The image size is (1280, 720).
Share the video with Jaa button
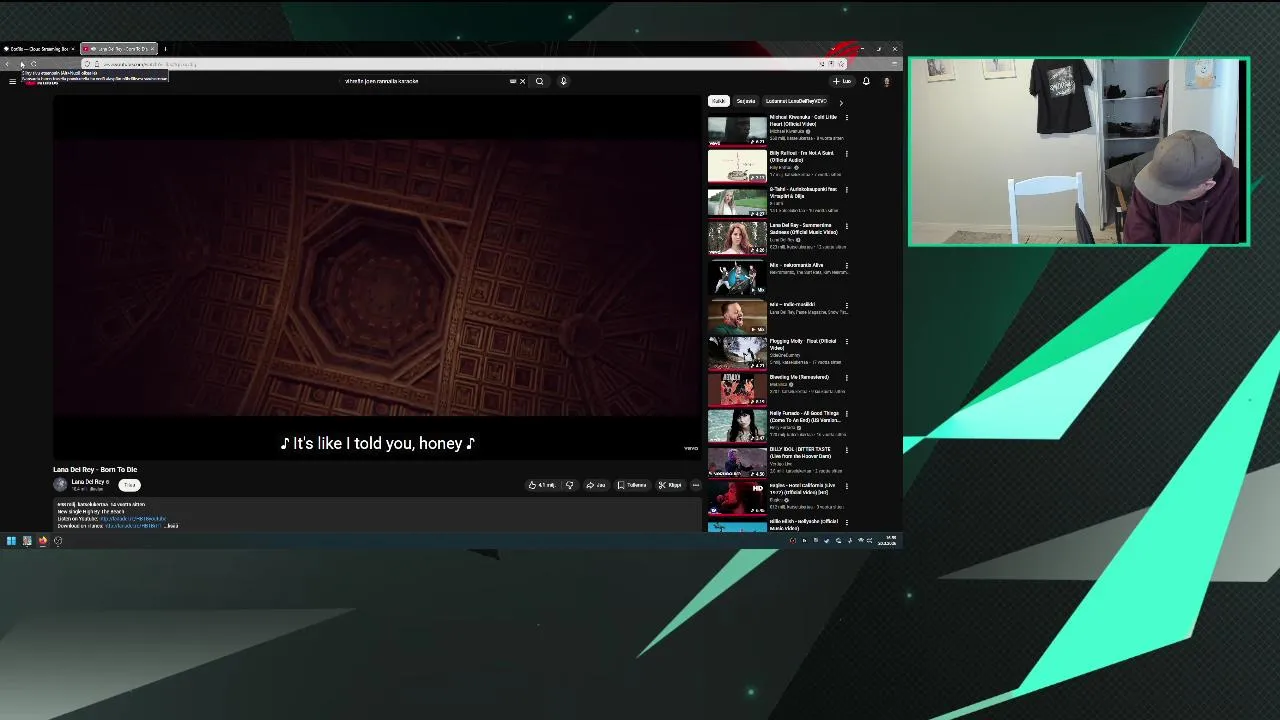[596, 485]
